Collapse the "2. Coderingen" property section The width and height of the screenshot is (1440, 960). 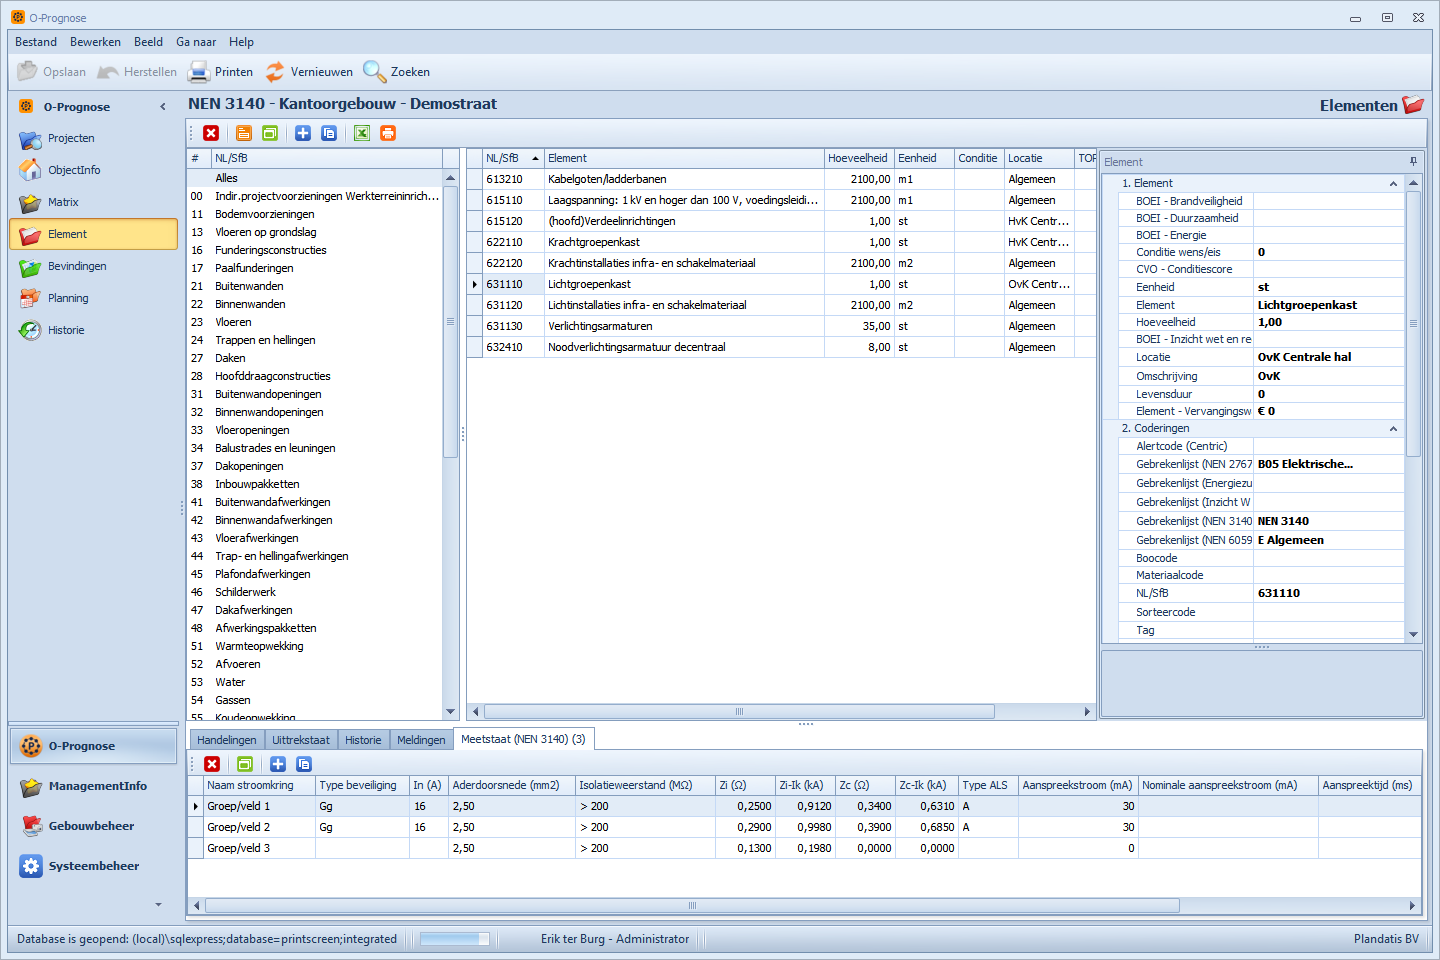1393,429
